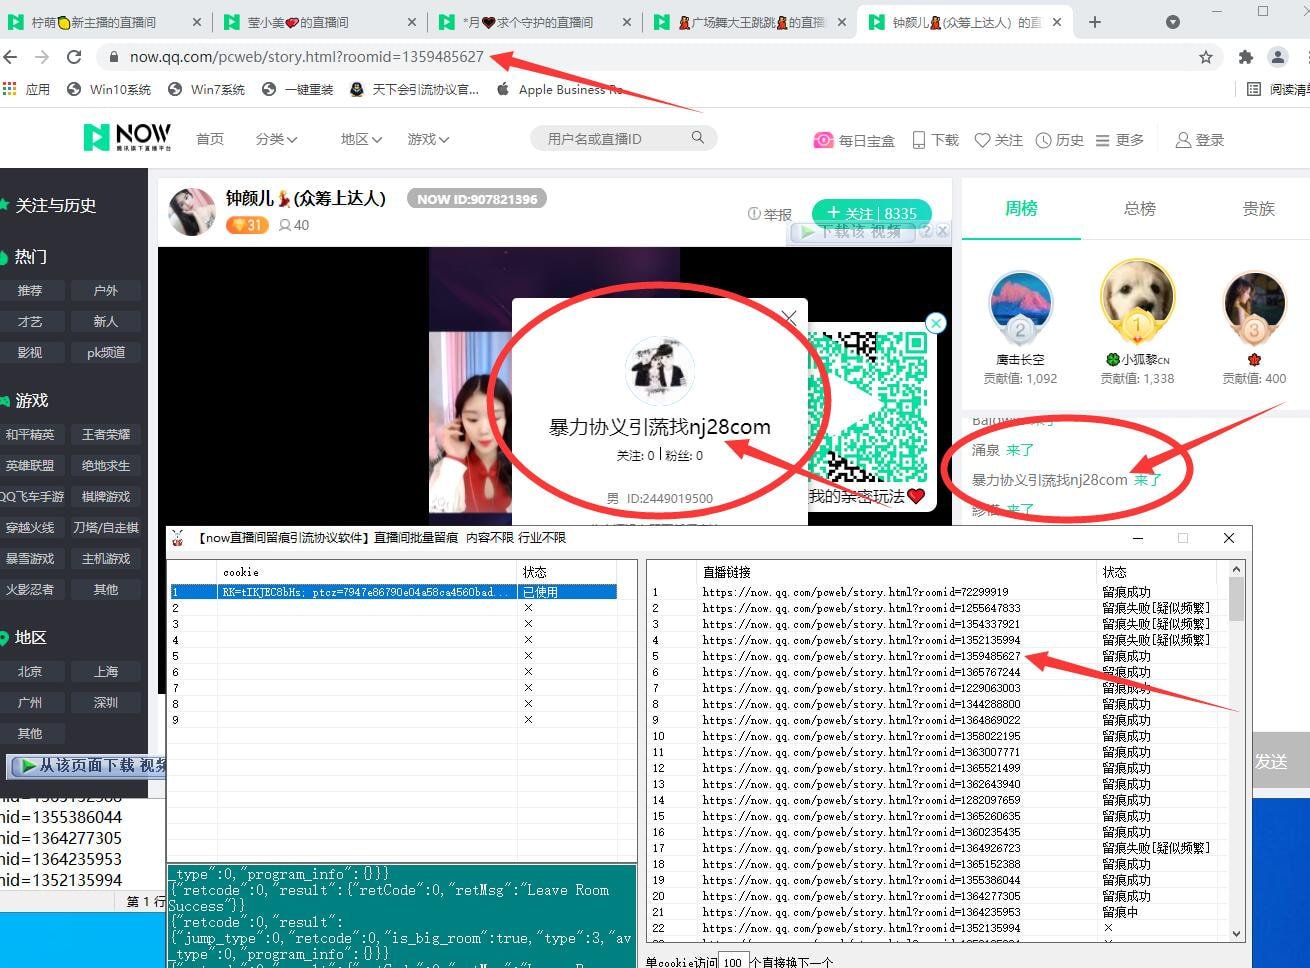
Task: Switch to the 莹小美 live room tab
Action: [x=320, y=22]
